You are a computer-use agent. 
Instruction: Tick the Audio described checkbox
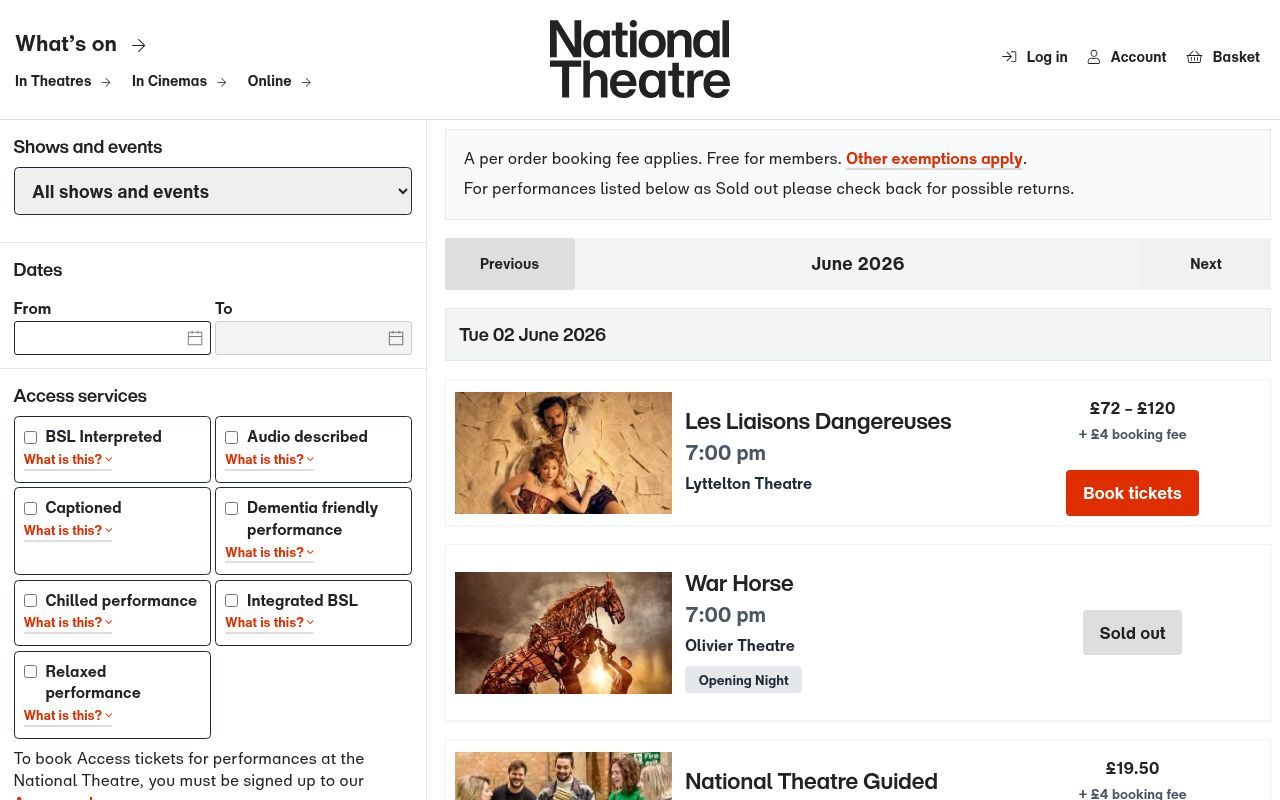point(231,437)
